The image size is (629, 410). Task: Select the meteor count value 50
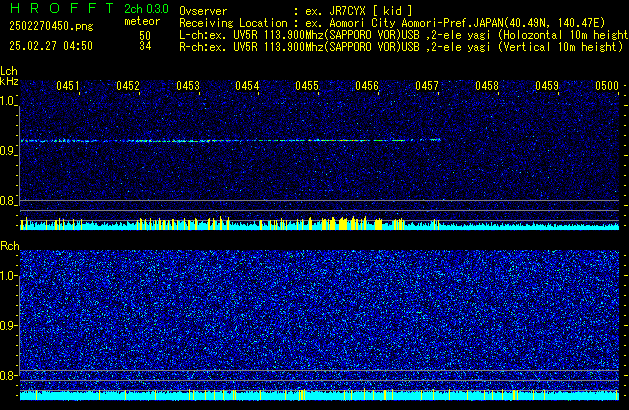(x=145, y=36)
